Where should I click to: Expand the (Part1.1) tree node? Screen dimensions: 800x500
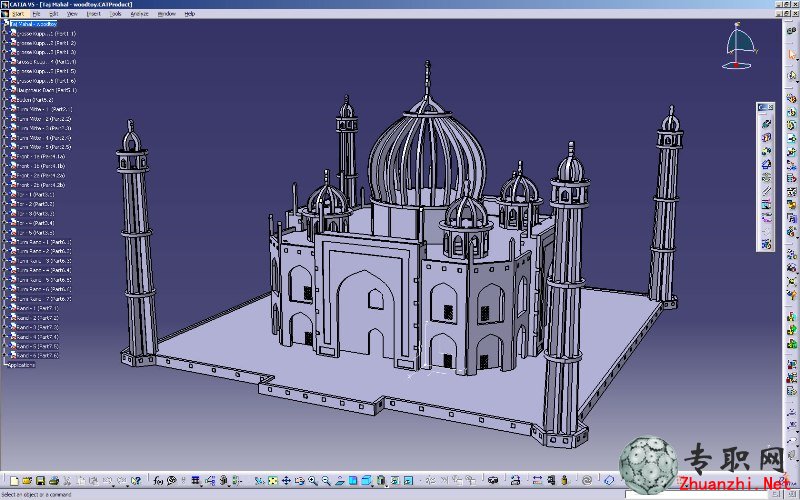tap(5, 34)
